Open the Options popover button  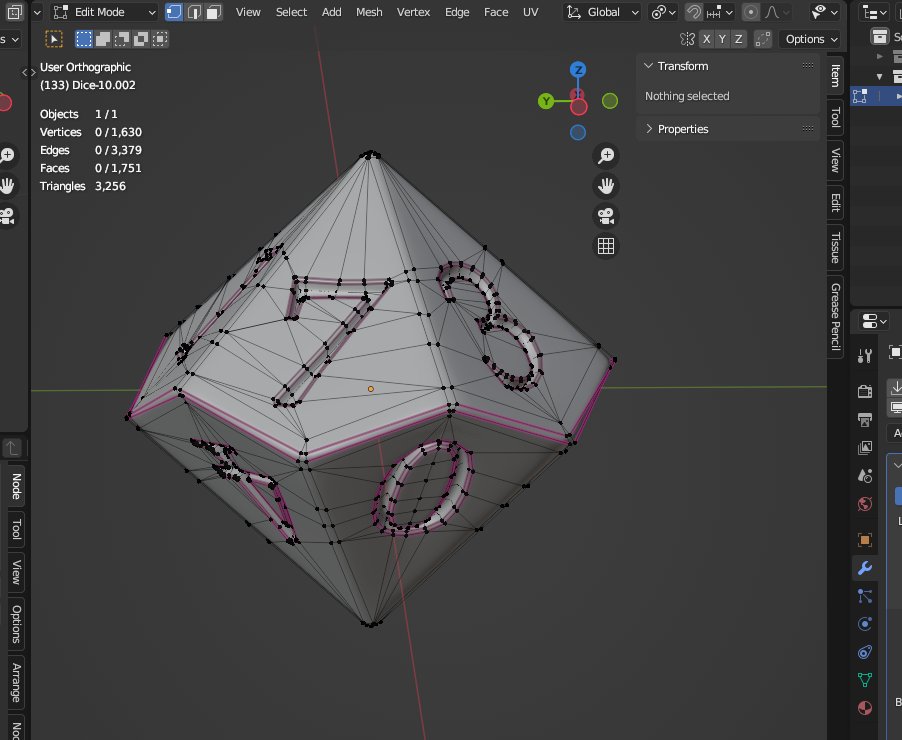tap(811, 39)
